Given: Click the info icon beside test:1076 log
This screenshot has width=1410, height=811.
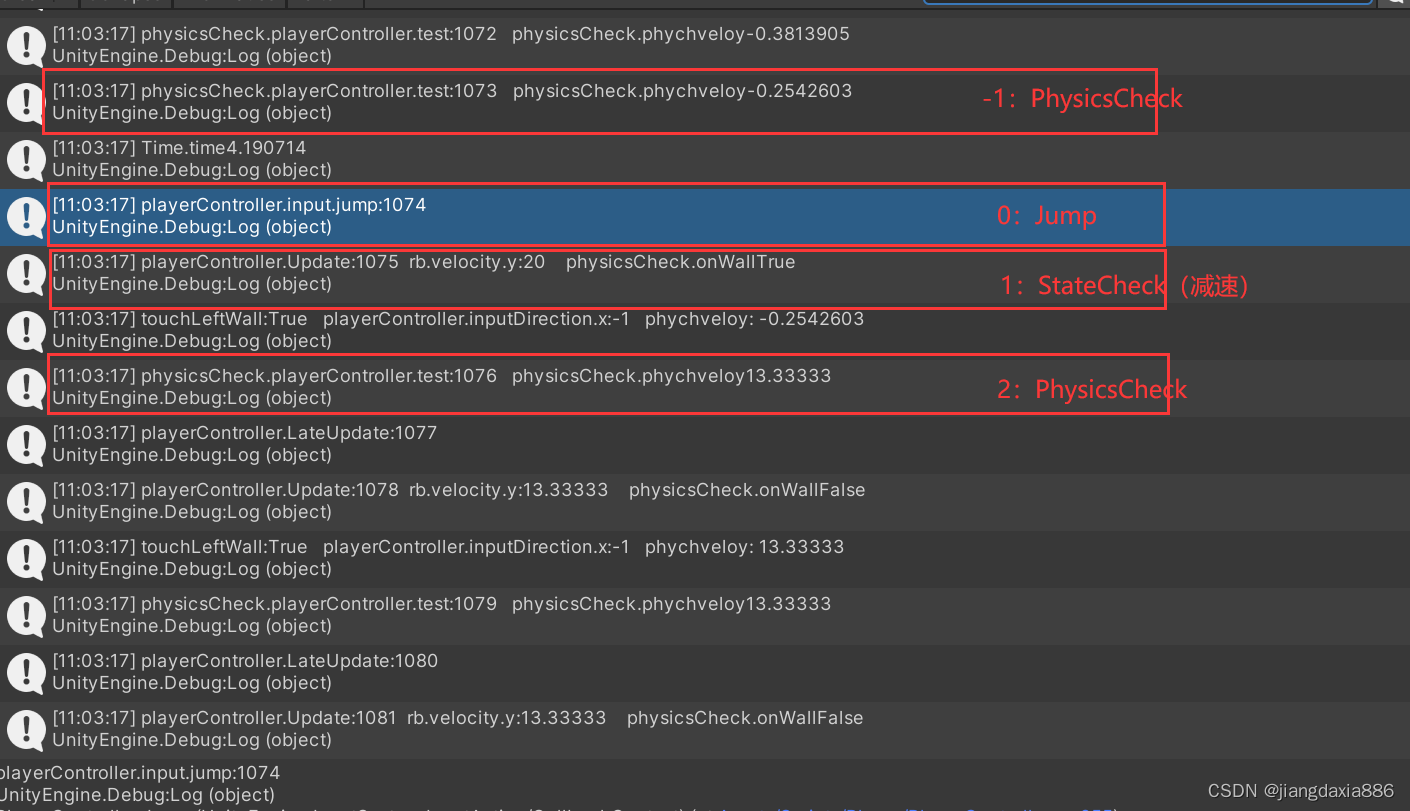Looking at the screenshot, I should click(24, 387).
